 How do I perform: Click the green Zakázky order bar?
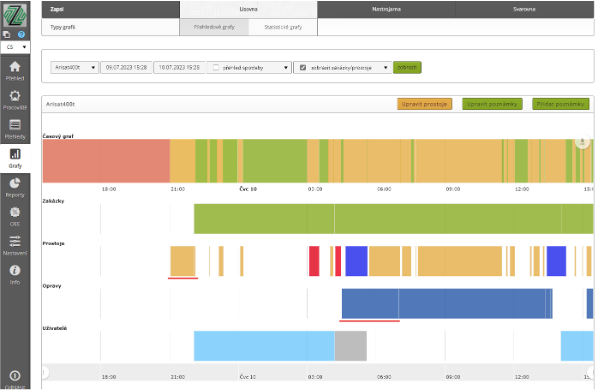pos(393,219)
